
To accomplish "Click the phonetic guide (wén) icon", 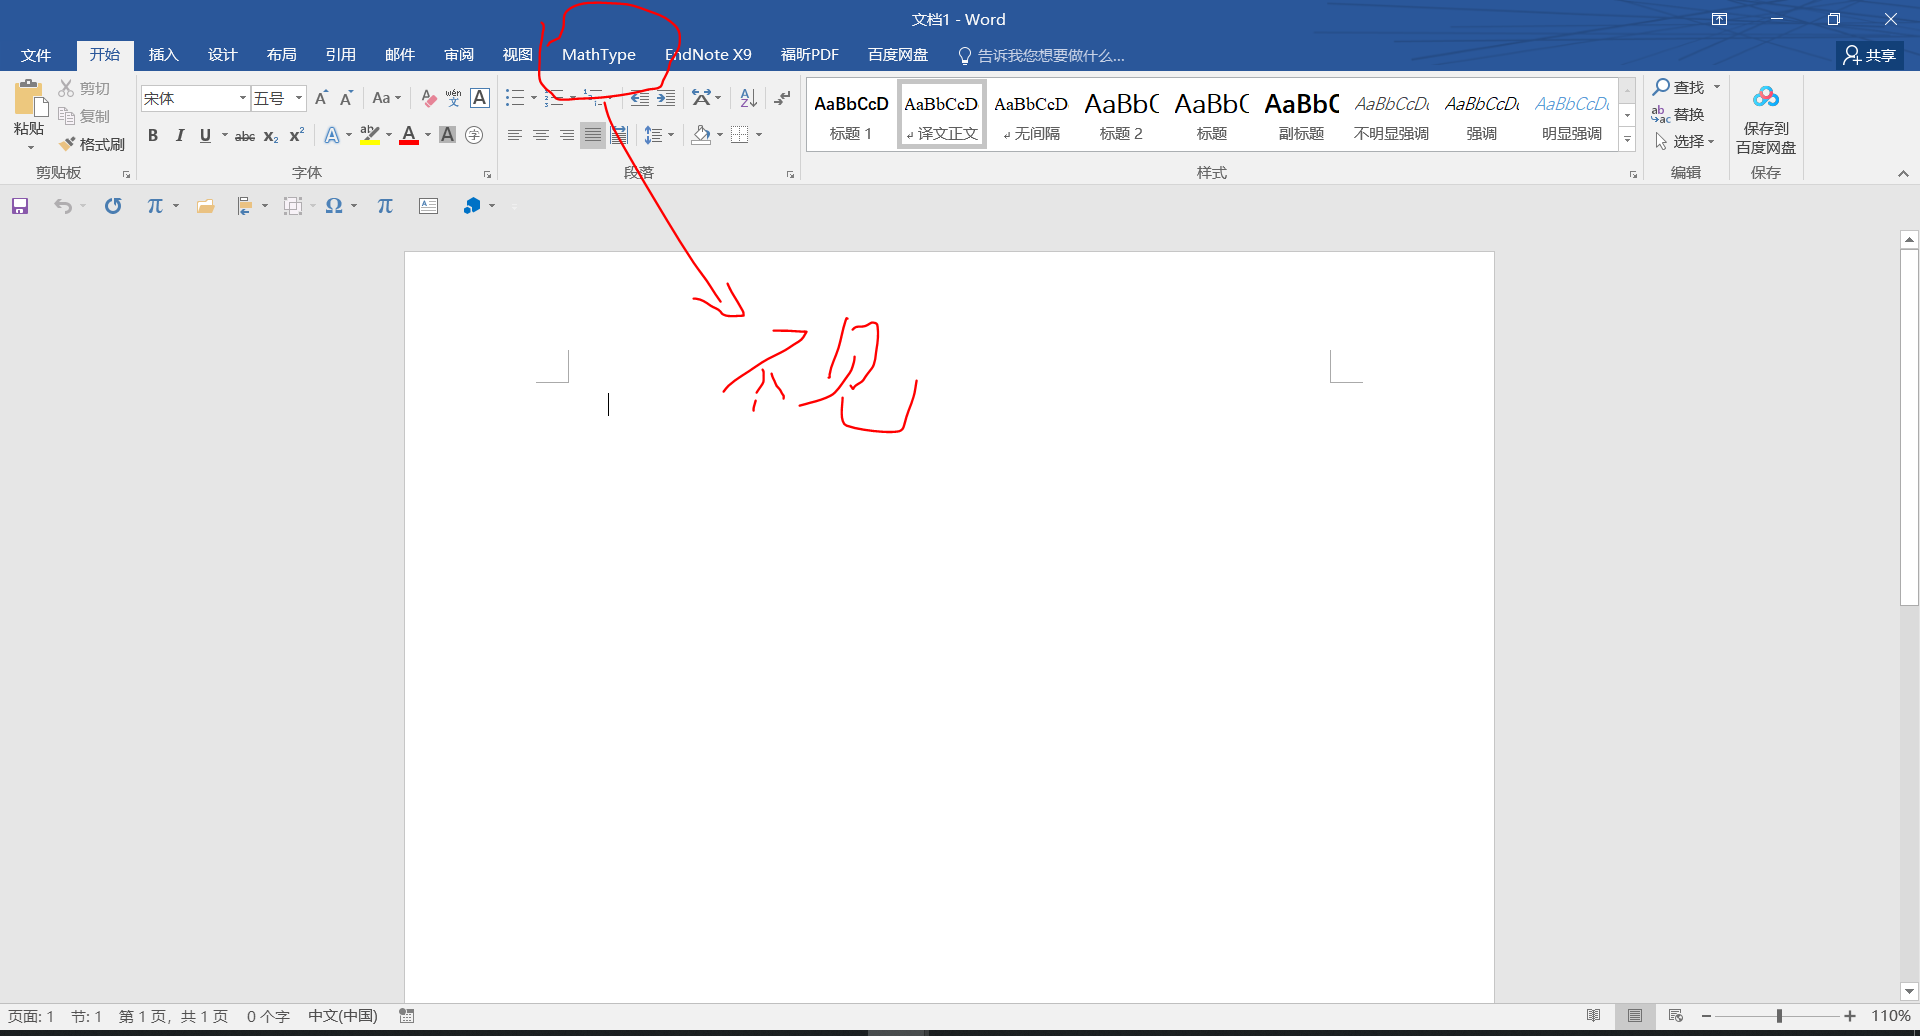I will (x=453, y=98).
